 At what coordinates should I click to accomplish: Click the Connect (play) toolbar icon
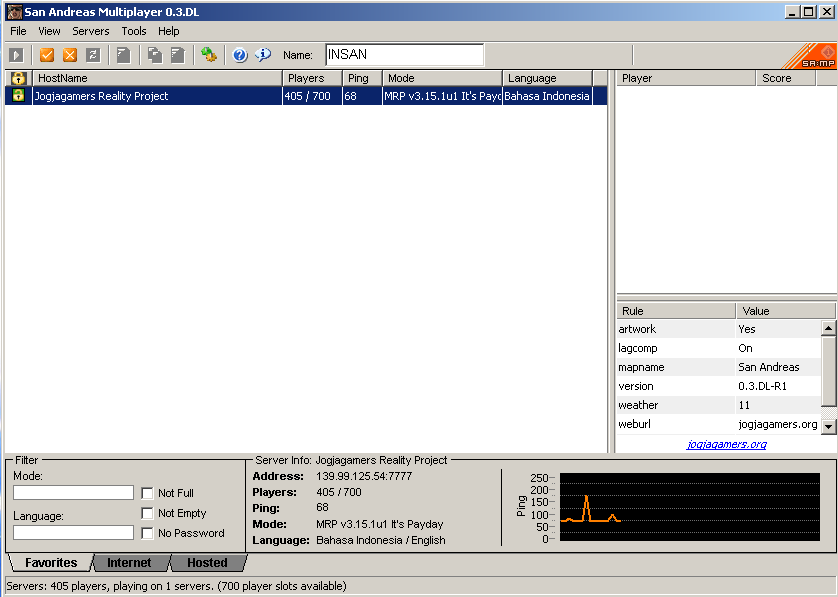(17, 55)
